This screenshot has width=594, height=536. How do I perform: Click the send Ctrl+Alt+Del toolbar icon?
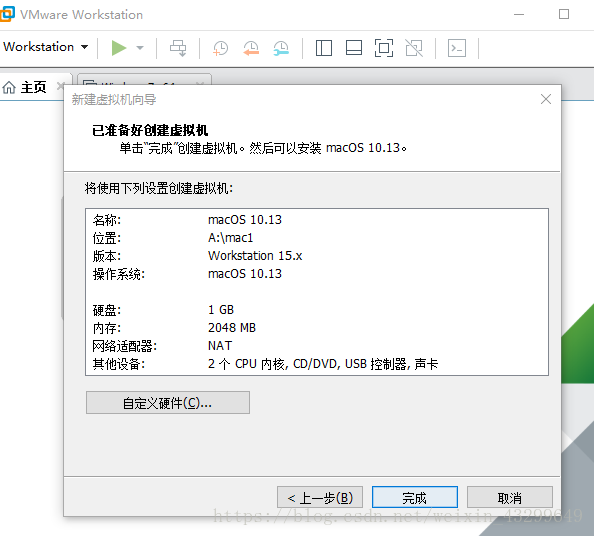click(x=178, y=48)
